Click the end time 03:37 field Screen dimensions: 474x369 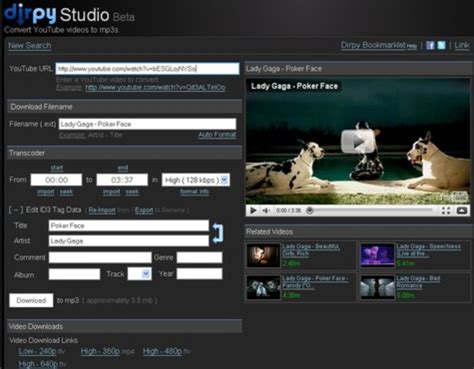point(122,180)
